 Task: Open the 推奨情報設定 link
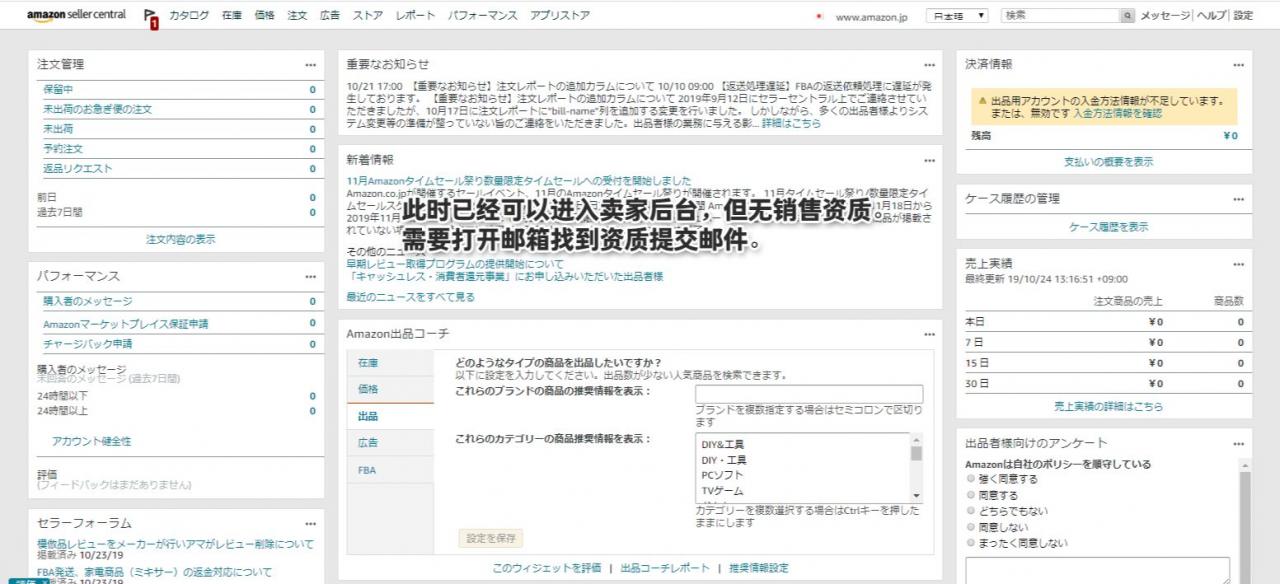coord(758,568)
